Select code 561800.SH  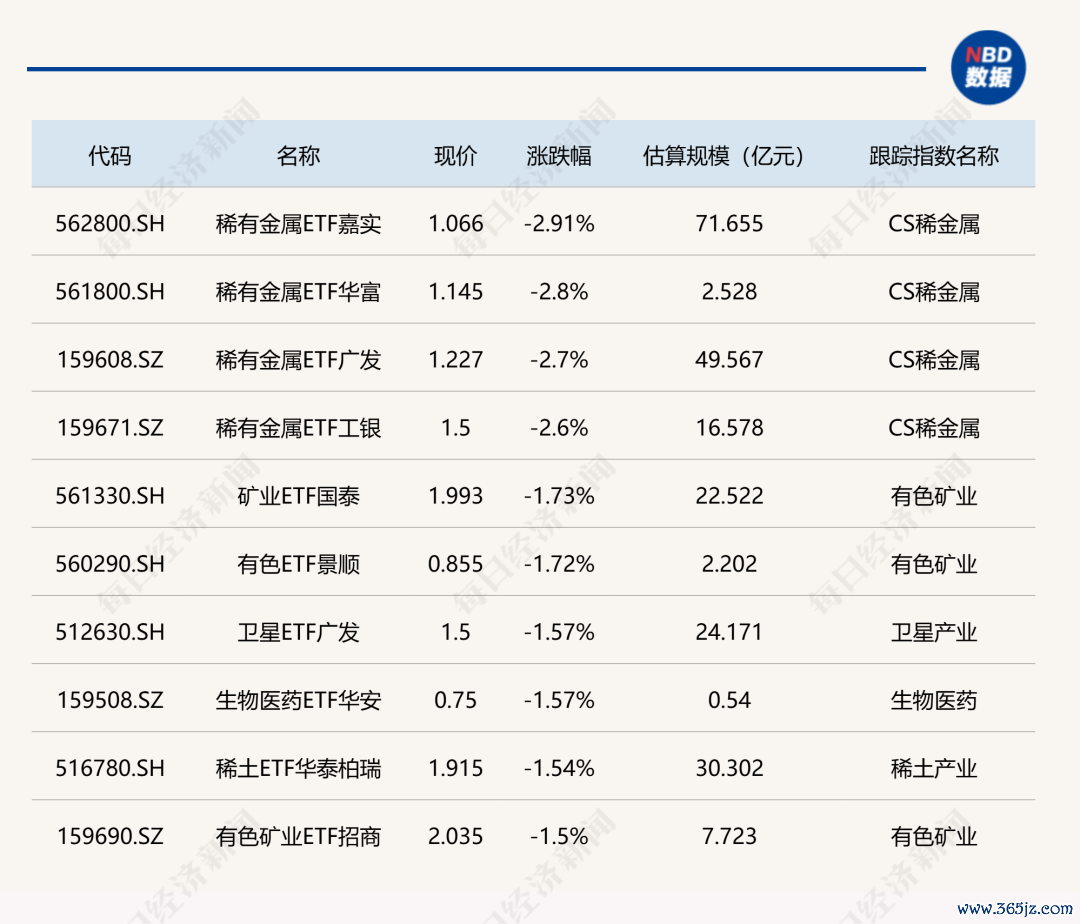coord(110,292)
